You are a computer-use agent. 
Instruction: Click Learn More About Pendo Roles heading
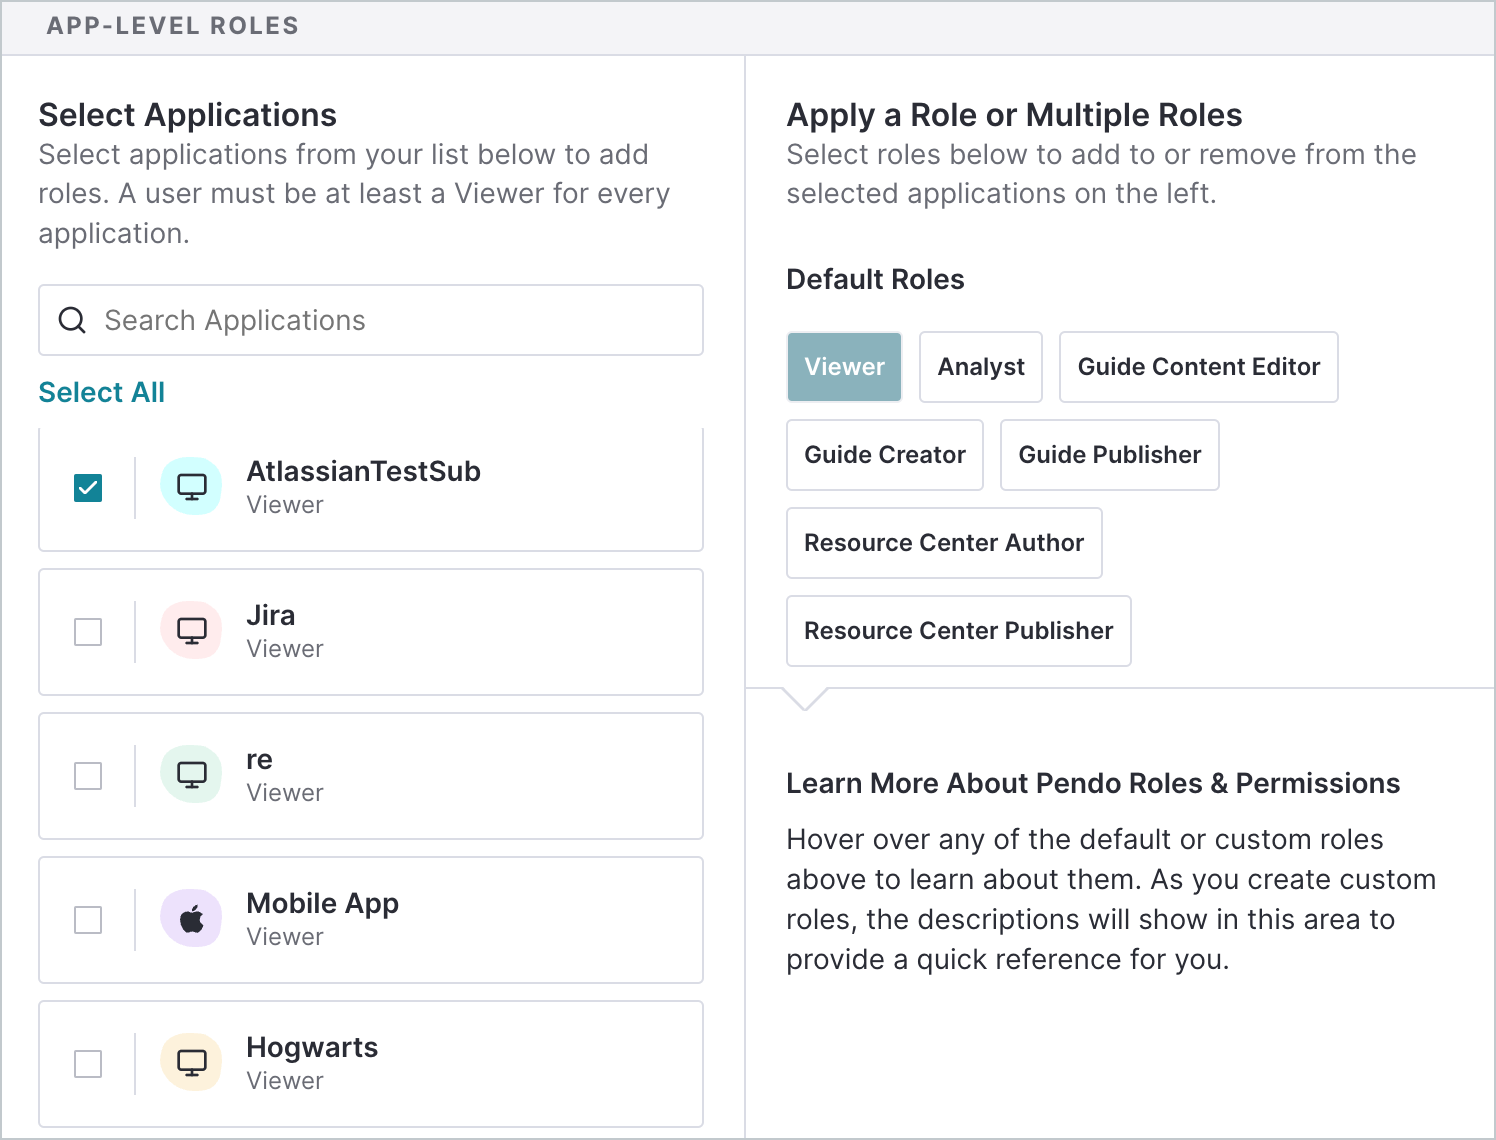(x=1093, y=783)
